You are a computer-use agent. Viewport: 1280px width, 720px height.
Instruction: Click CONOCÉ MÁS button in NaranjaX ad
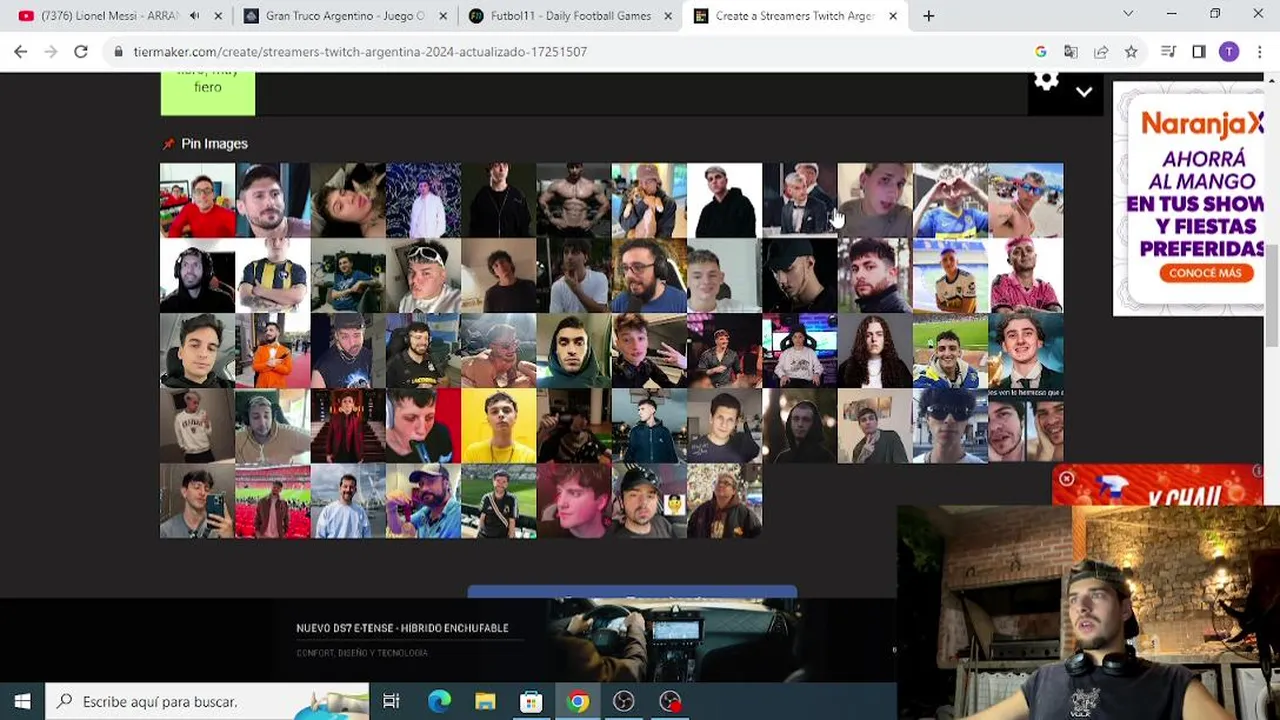1205,273
